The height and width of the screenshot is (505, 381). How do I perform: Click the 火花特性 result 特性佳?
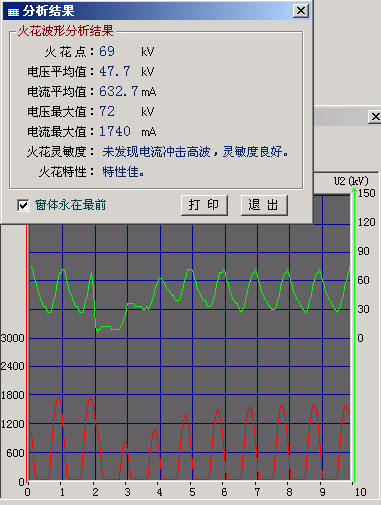123,172
